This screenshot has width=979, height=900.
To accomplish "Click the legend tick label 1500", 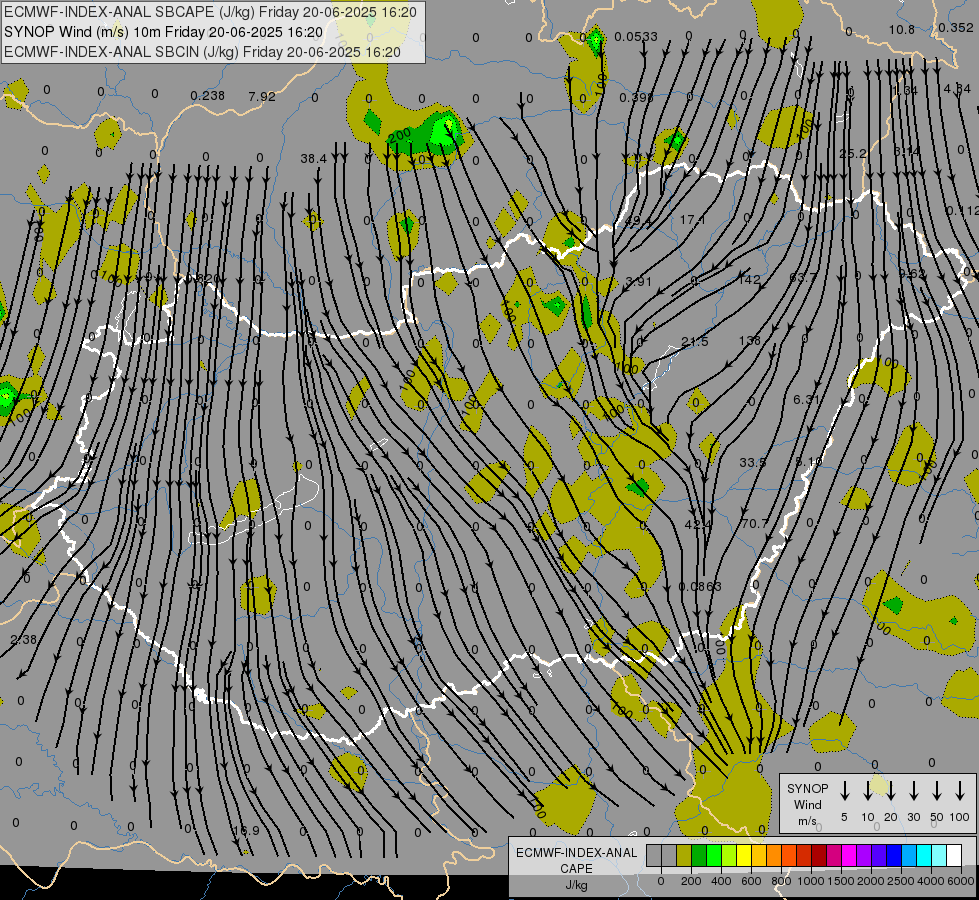I will [x=841, y=881].
